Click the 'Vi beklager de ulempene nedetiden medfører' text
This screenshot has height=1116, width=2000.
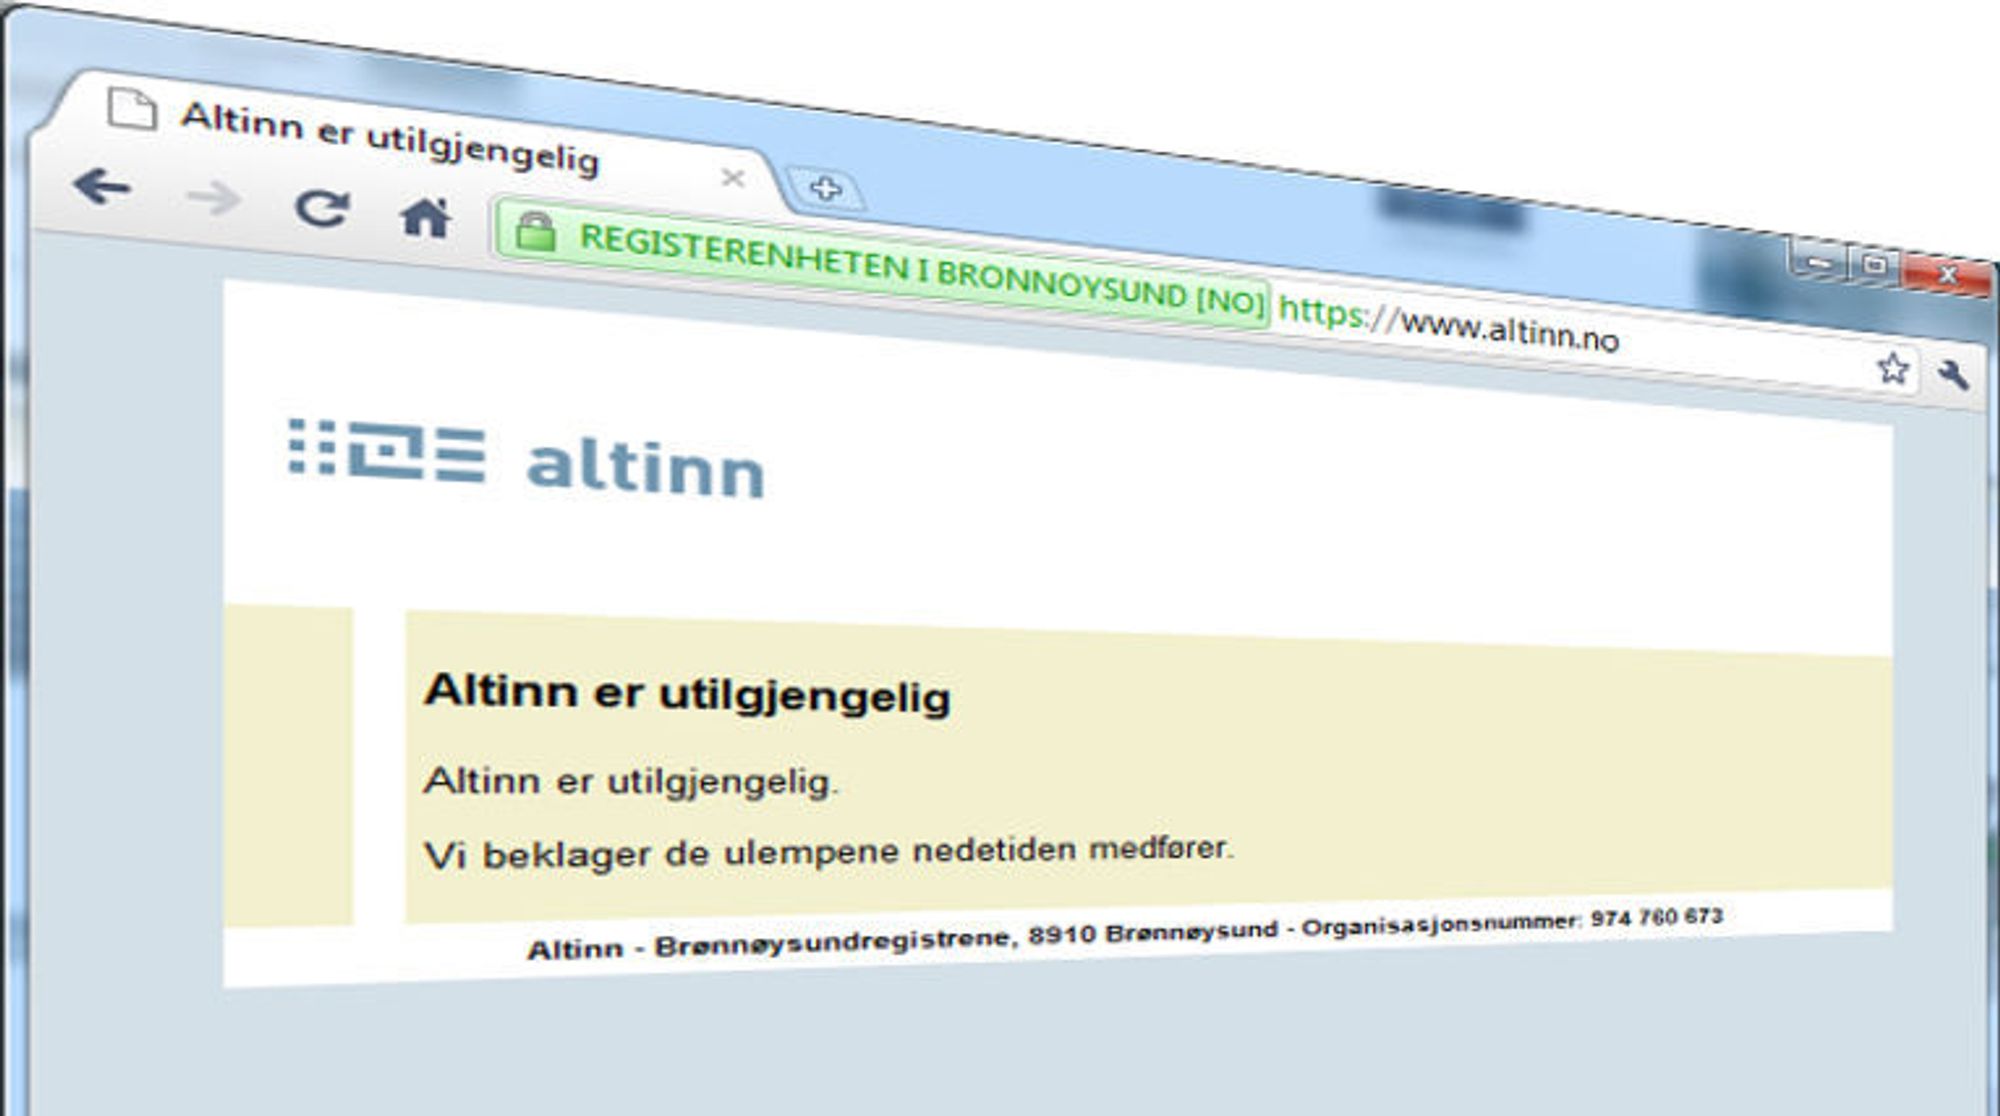[x=828, y=852]
